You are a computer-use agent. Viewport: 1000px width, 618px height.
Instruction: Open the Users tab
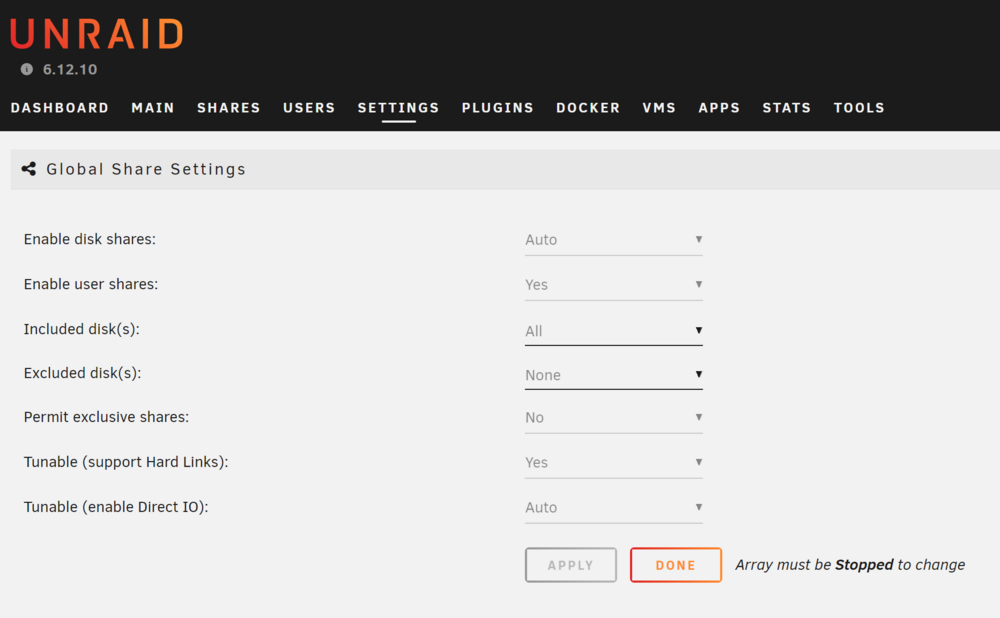[309, 108]
